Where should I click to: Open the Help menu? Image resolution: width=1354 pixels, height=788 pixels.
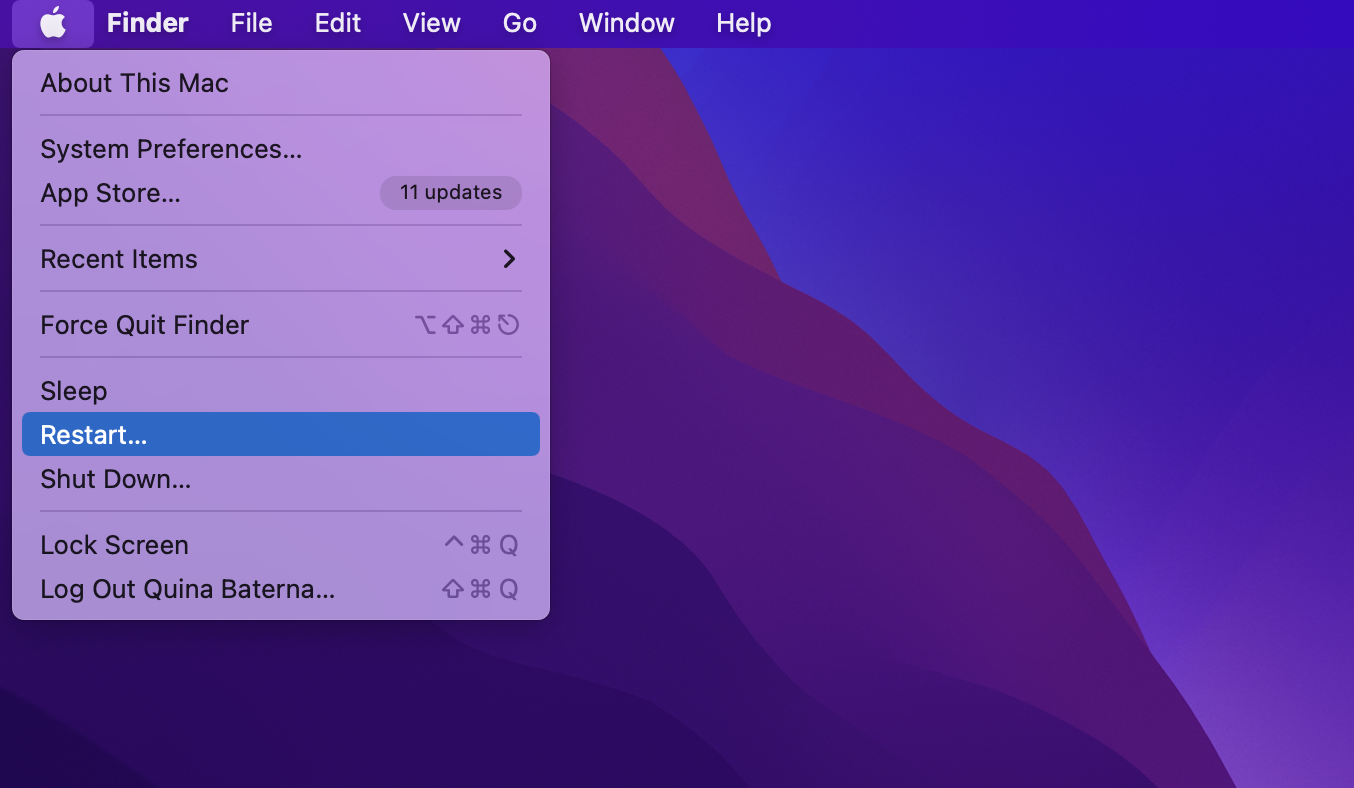(744, 23)
